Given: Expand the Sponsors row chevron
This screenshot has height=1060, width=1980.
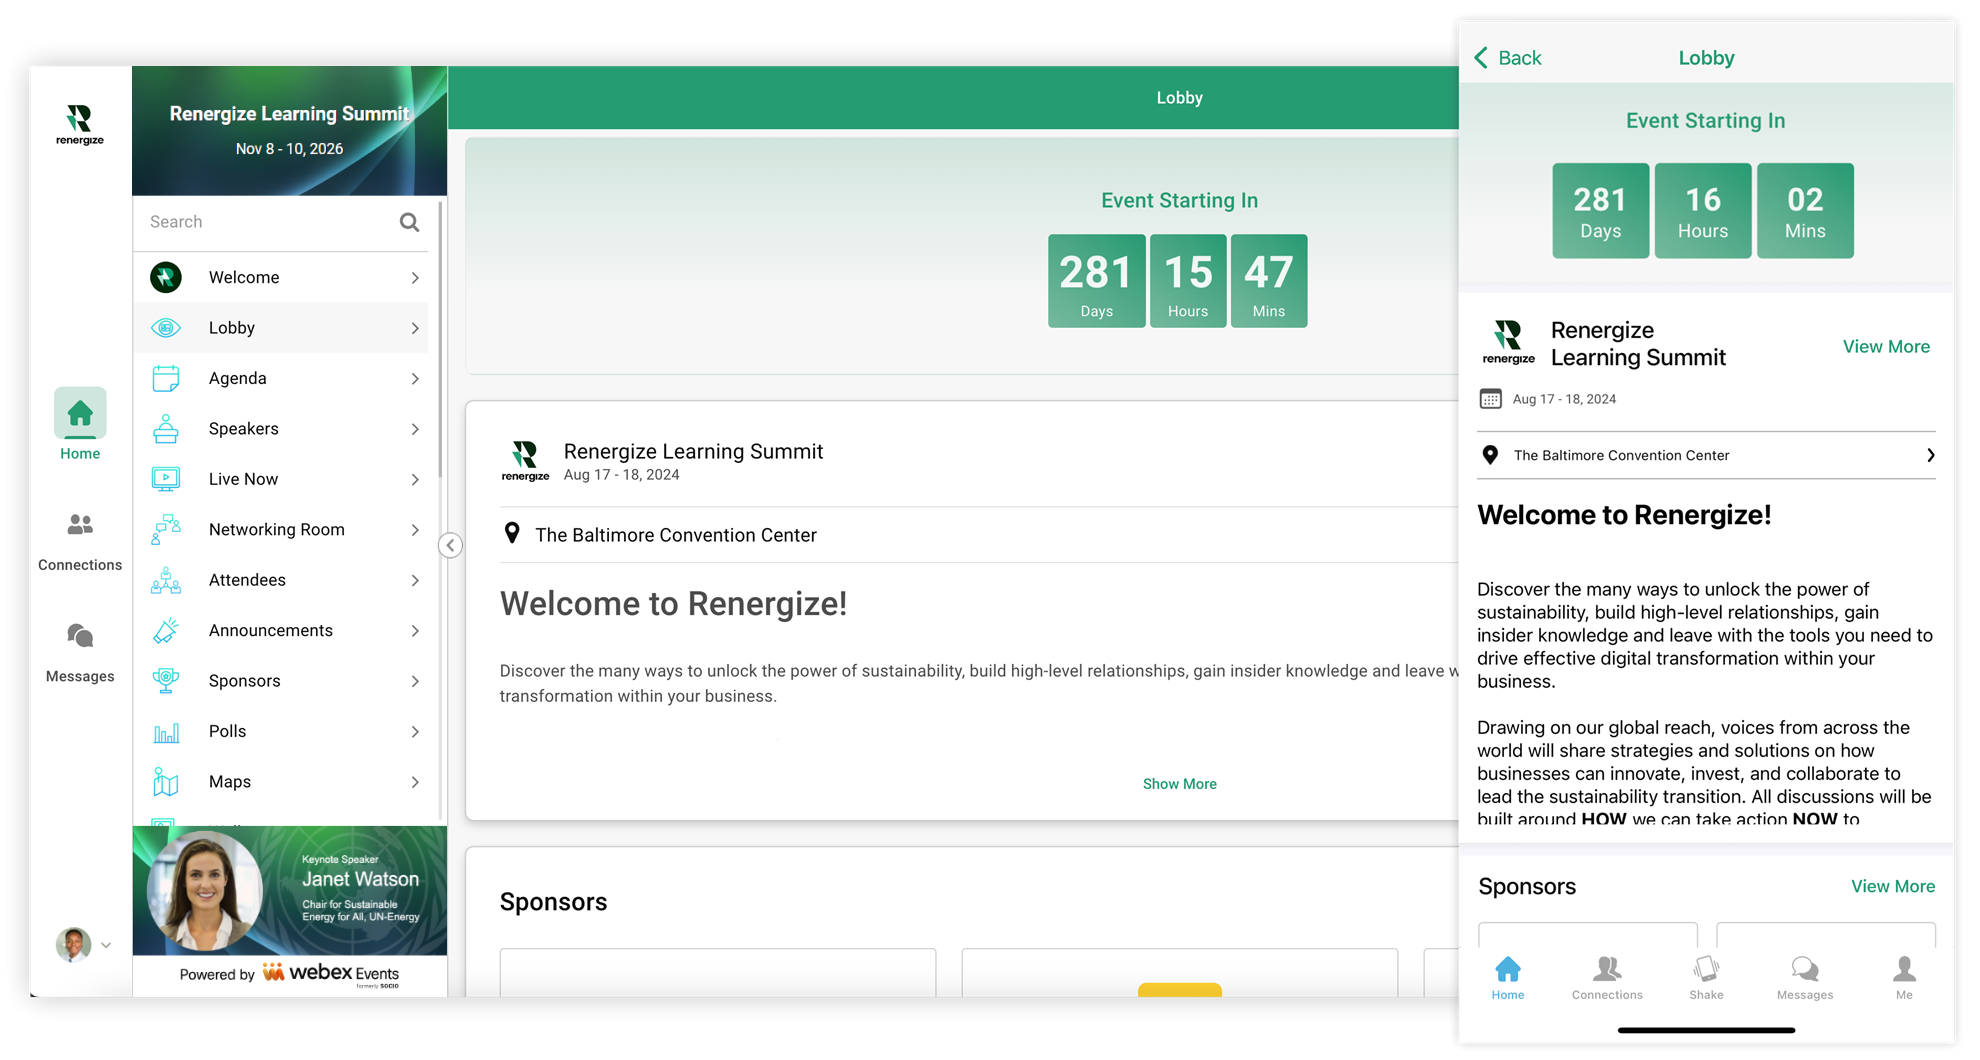Looking at the screenshot, I should 415,681.
